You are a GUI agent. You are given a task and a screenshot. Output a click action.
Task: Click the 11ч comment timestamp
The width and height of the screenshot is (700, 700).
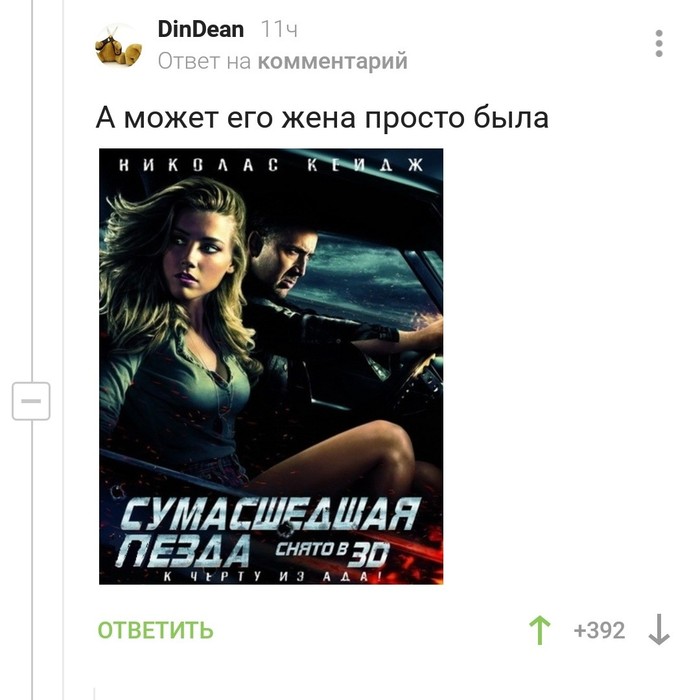(x=279, y=29)
